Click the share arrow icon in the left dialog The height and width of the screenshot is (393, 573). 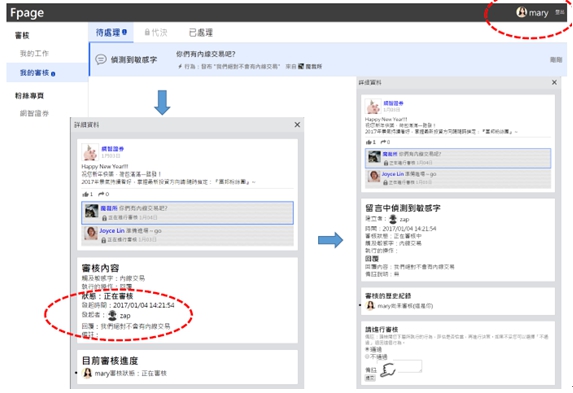101,194
